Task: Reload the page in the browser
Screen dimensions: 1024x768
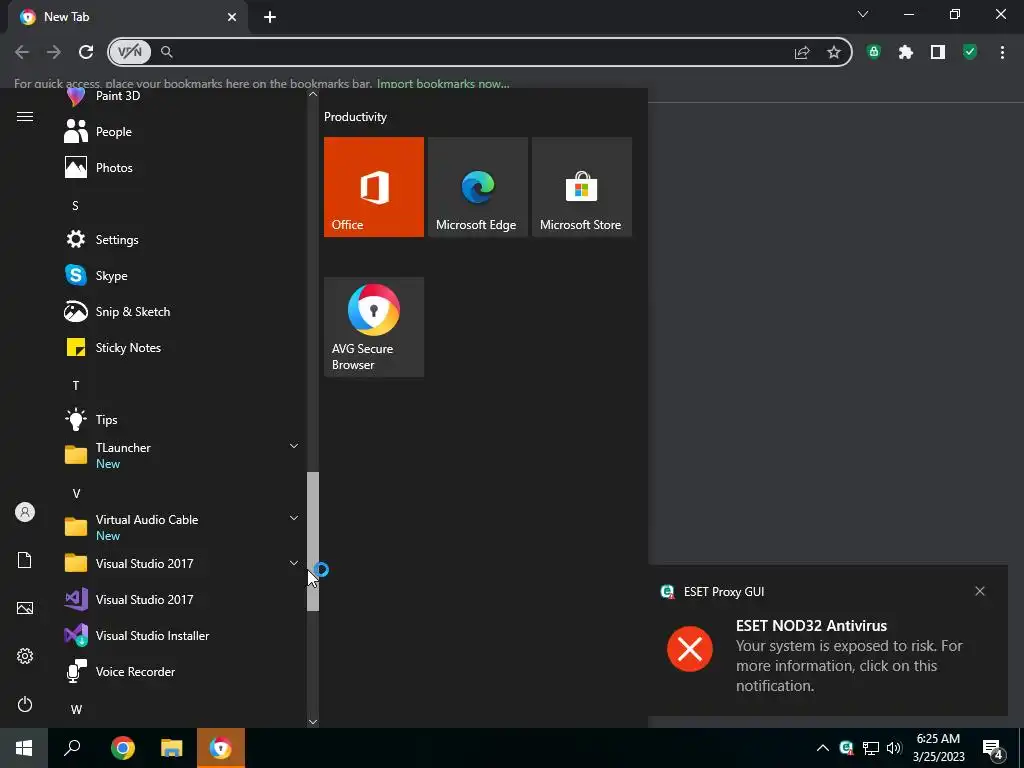Action: click(86, 52)
